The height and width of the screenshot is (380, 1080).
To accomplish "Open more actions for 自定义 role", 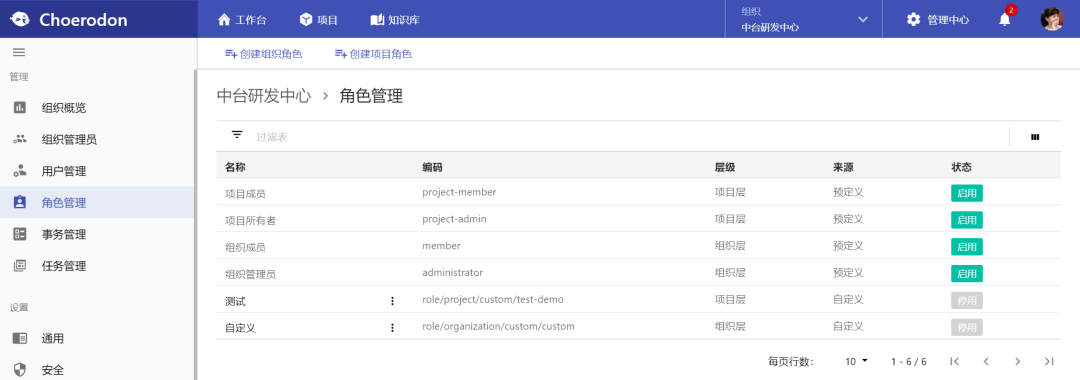I will 393,328.
